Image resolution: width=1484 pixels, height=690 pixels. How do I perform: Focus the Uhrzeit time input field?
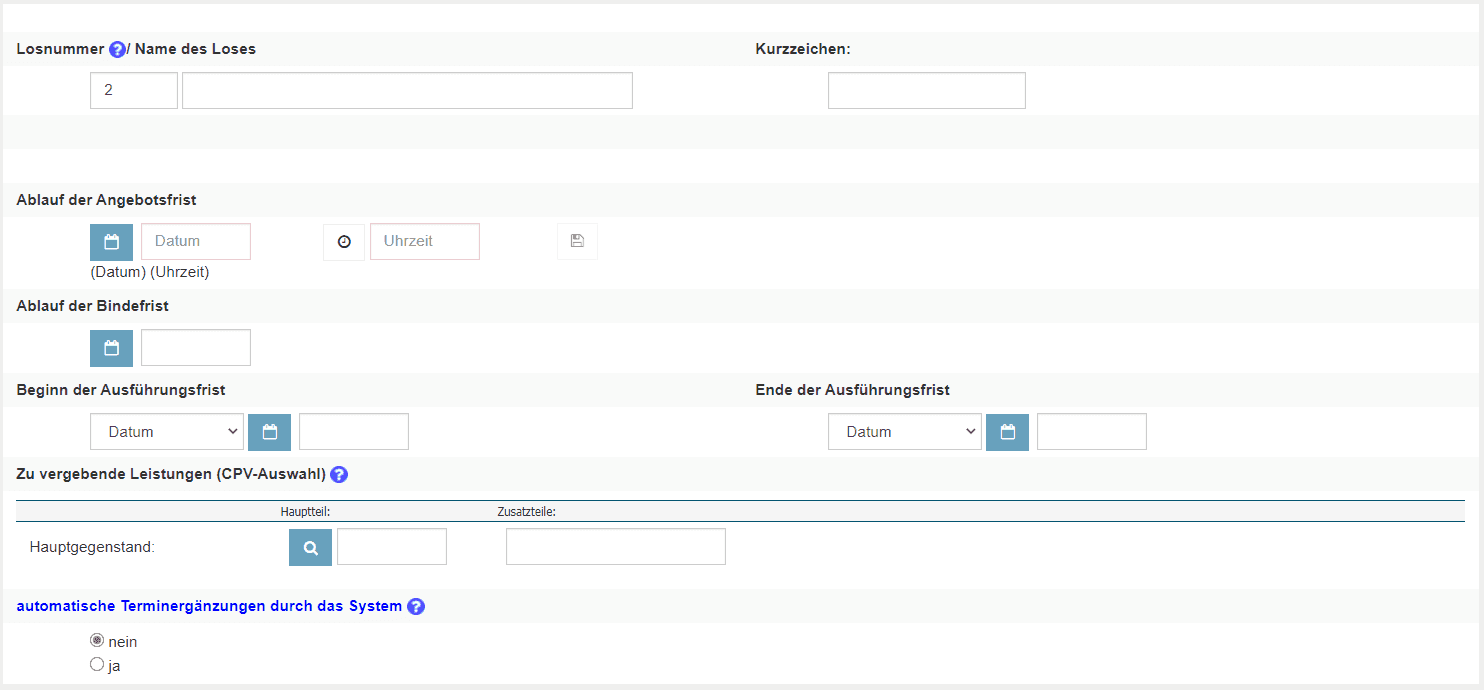pyautogui.click(x=425, y=242)
